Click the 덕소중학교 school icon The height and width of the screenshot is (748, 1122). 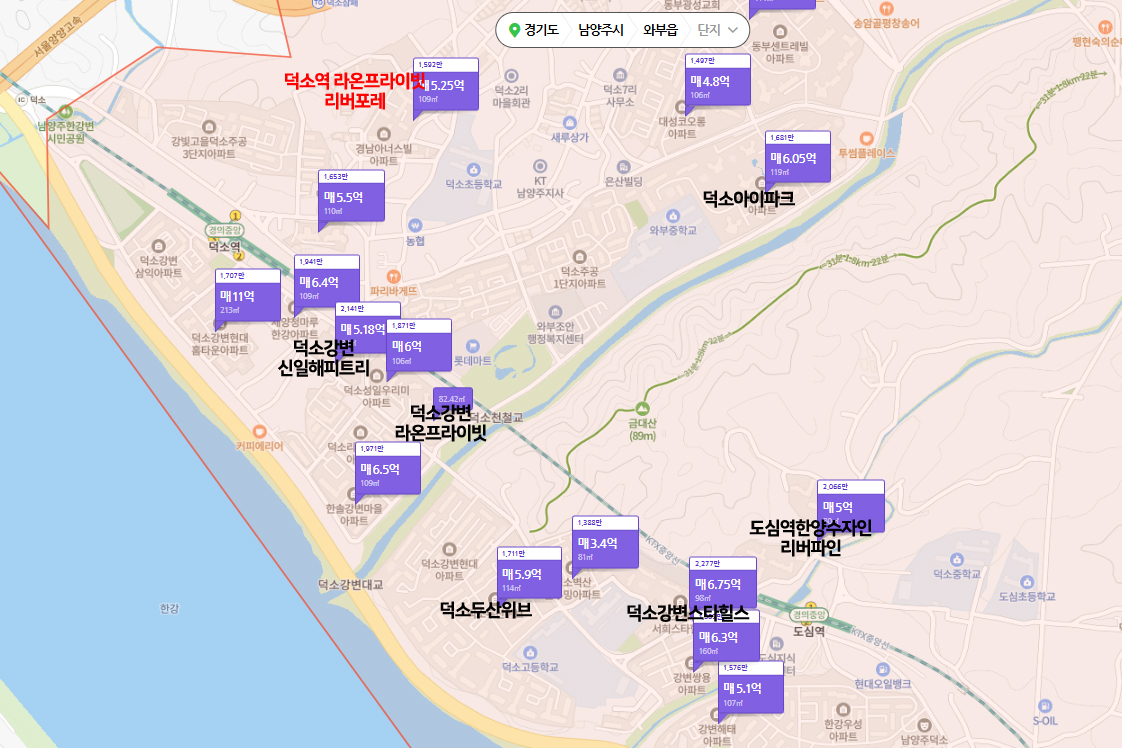click(957, 560)
